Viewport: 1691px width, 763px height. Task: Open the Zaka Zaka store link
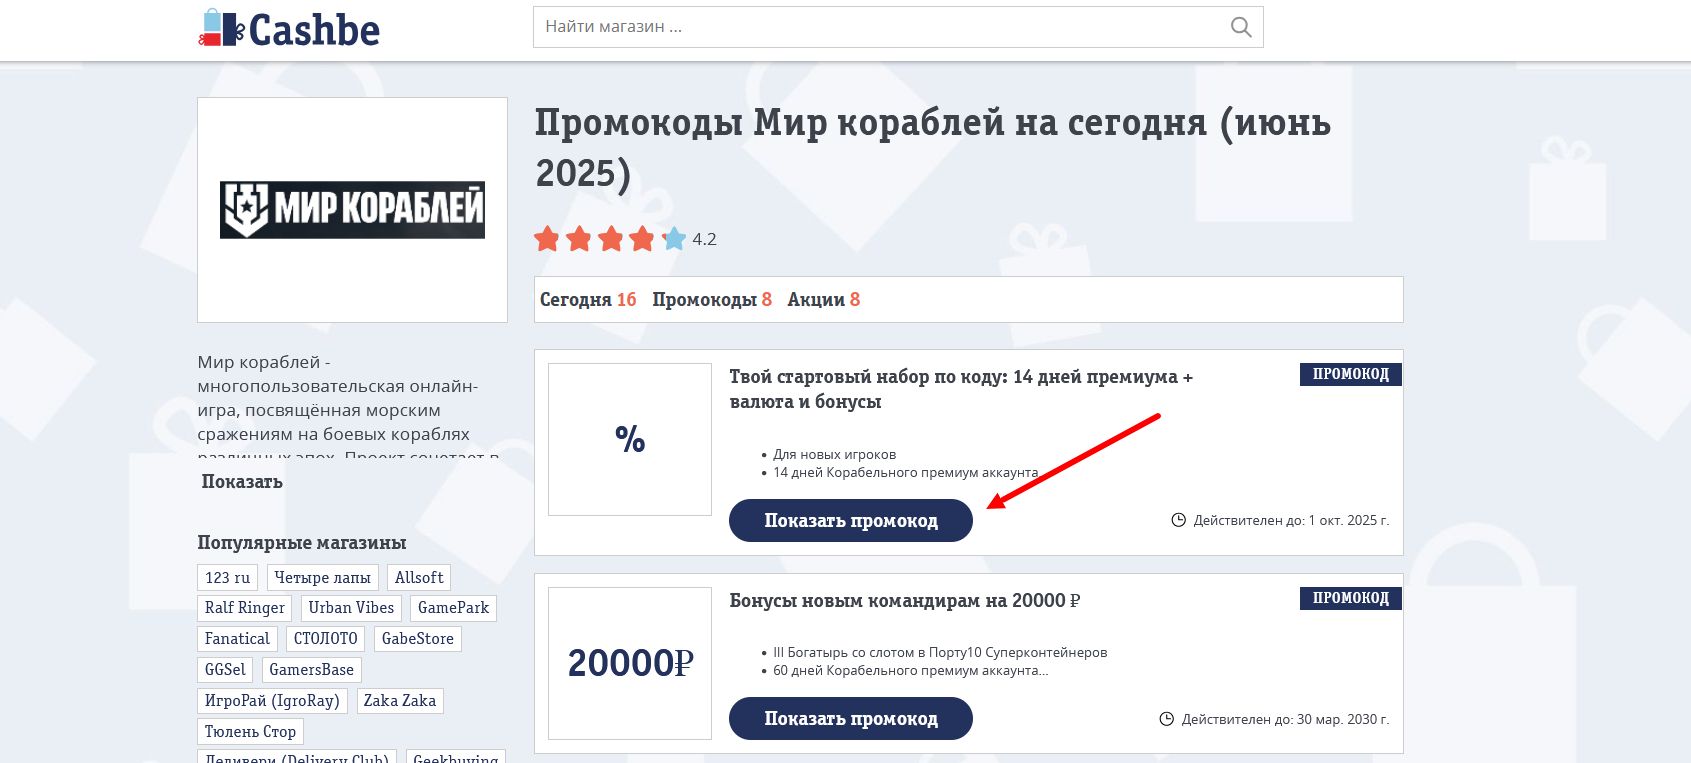point(400,701)
